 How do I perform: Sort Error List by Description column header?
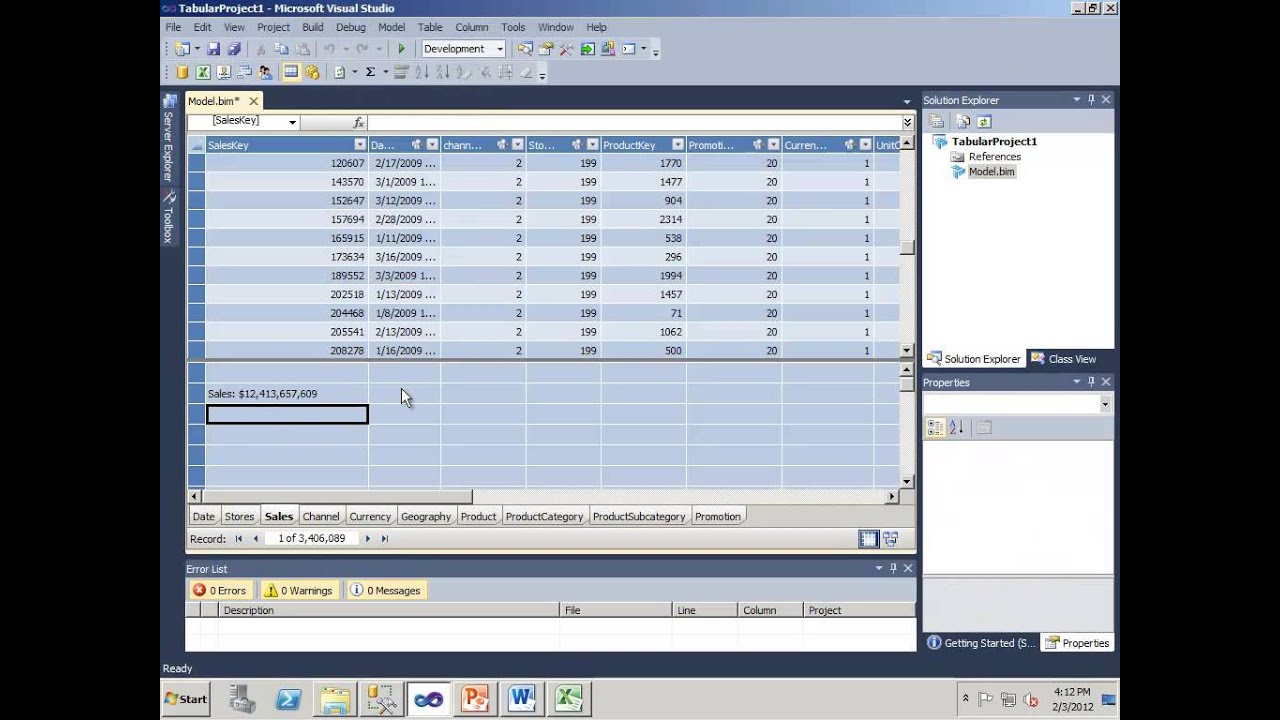tap(389, 610)
